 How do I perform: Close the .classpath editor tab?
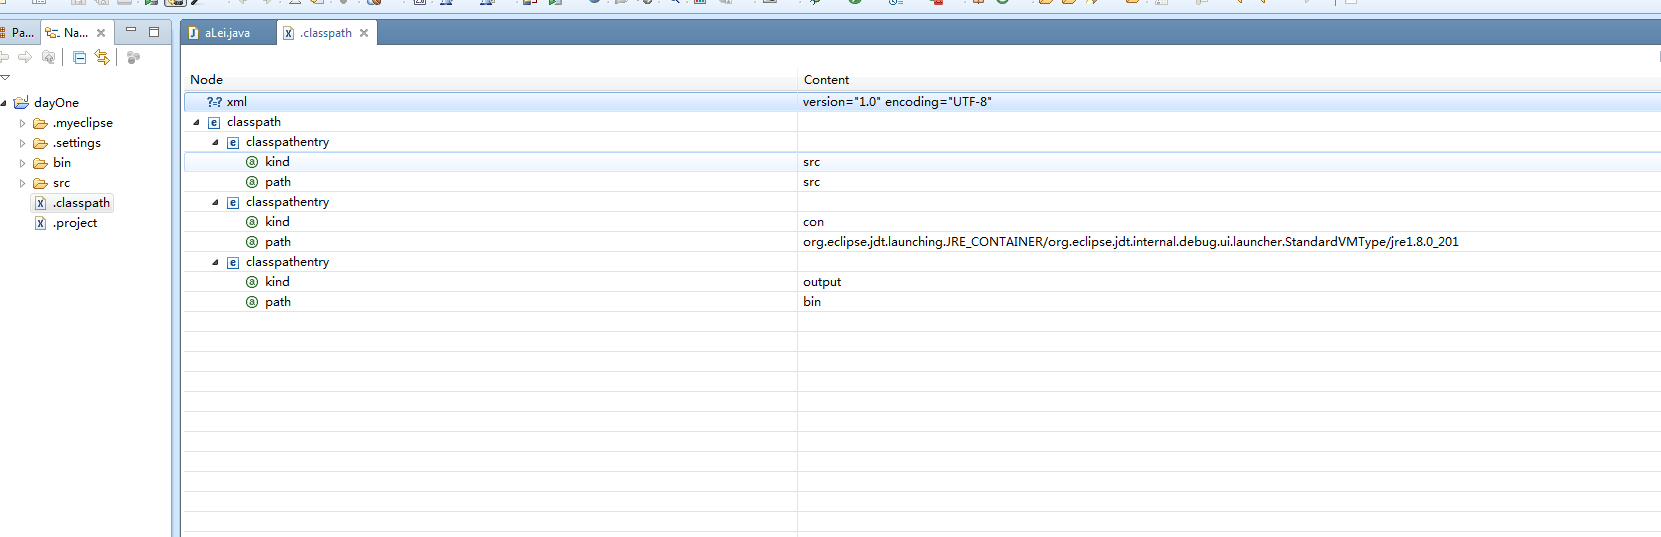pyautogui.click(x=364, y=33)
